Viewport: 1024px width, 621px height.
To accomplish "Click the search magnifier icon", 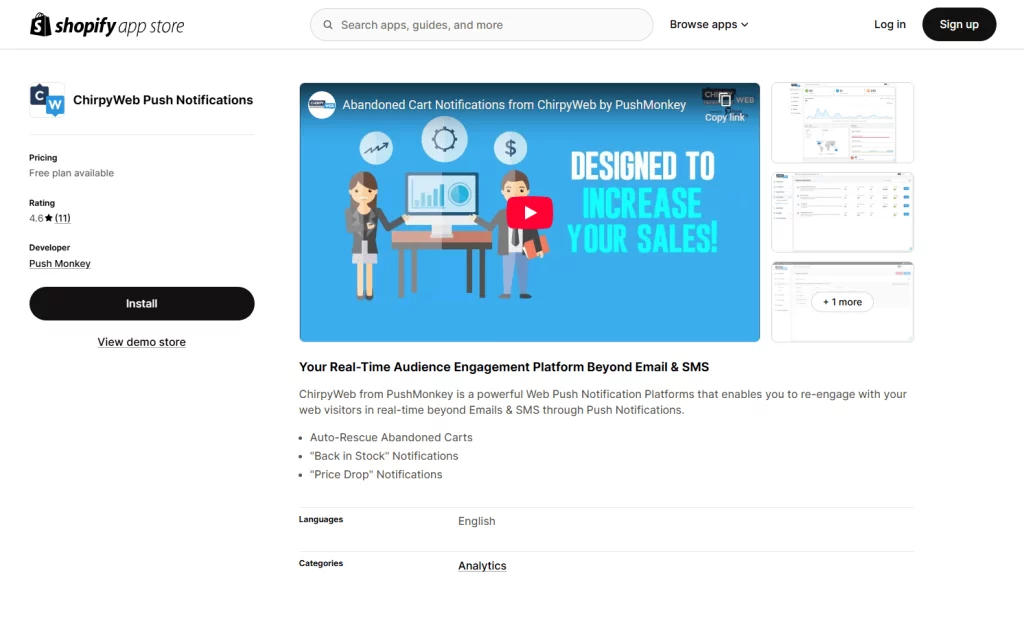I will coord(328,25).
